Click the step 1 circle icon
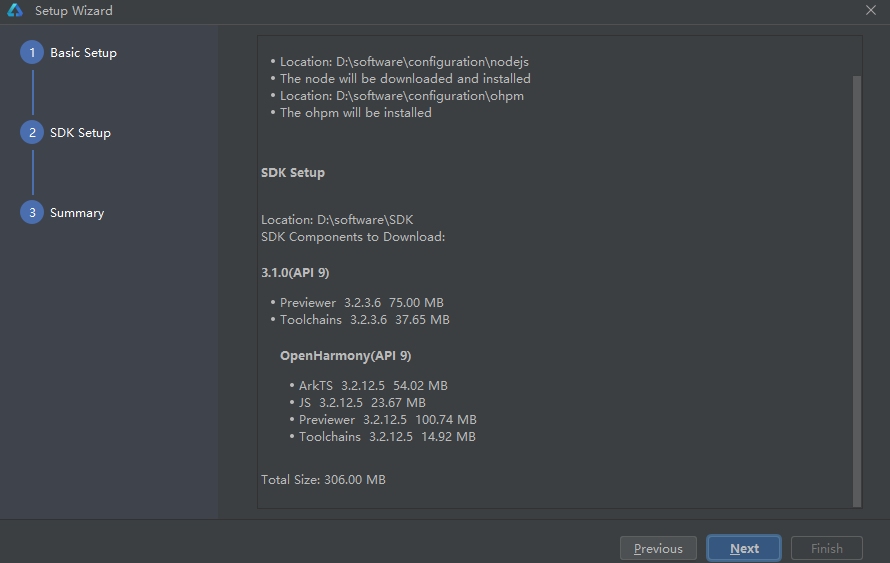890x563 pixels. pos(32,53)
